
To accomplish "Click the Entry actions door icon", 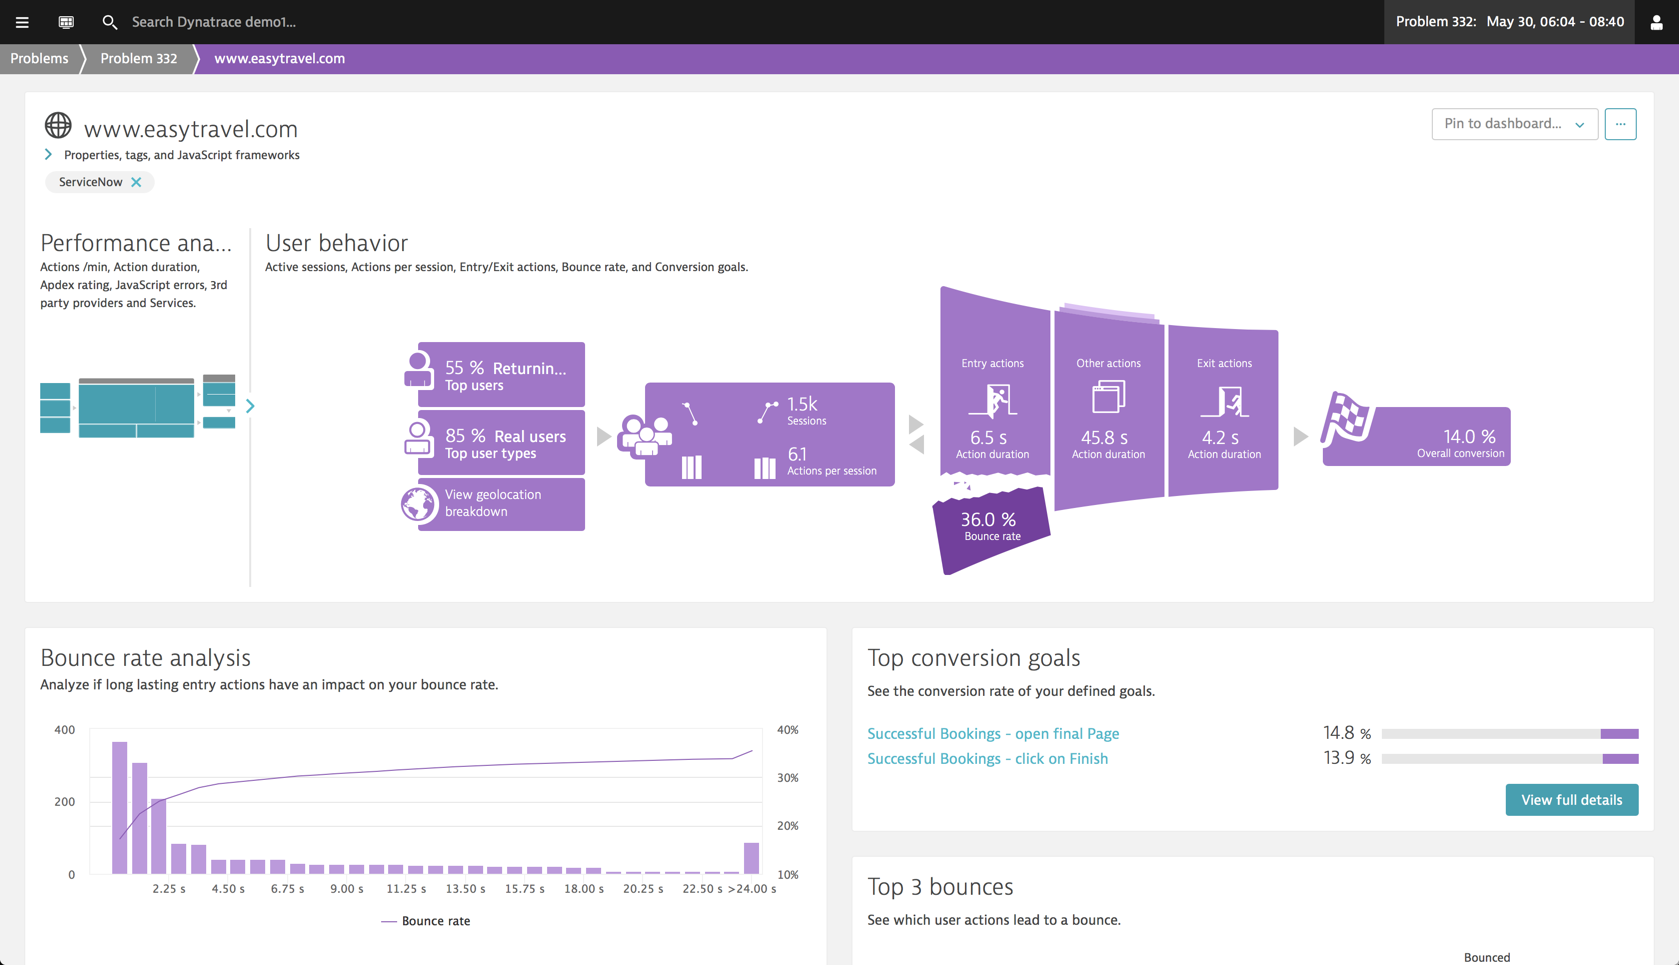I will [992, 400].
